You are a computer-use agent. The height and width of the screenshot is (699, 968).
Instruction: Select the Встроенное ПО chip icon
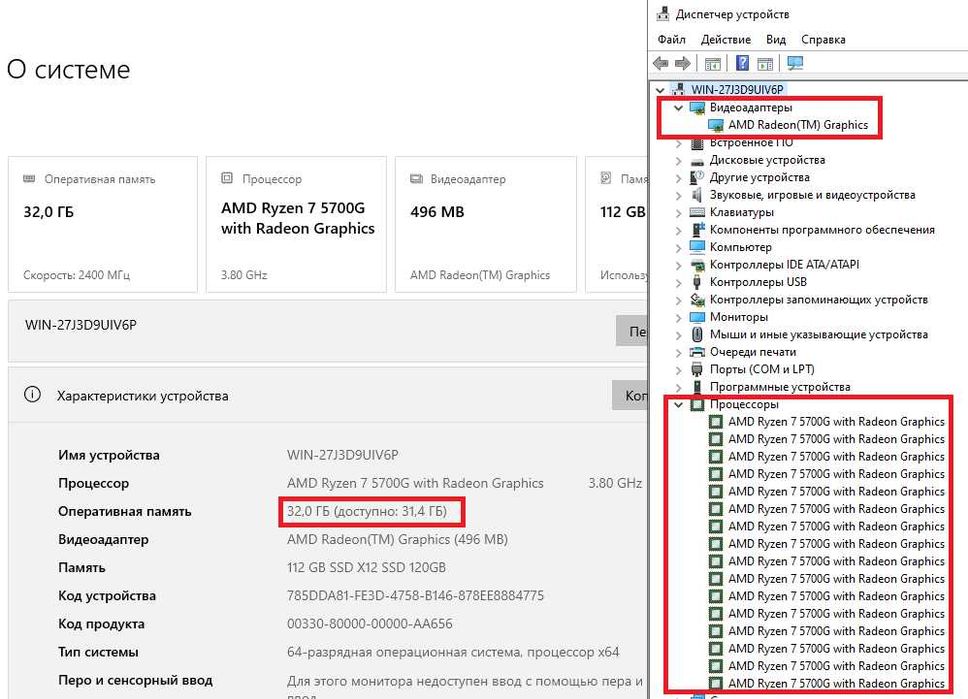pyautogui.click(x=697, y=143)
